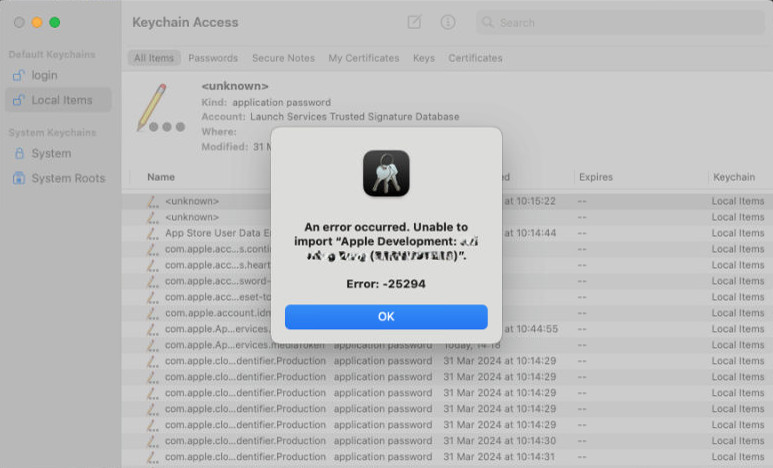
Task: Click Account: Launch Services Trusted Signature Database
Action: [x=330, y=117]
